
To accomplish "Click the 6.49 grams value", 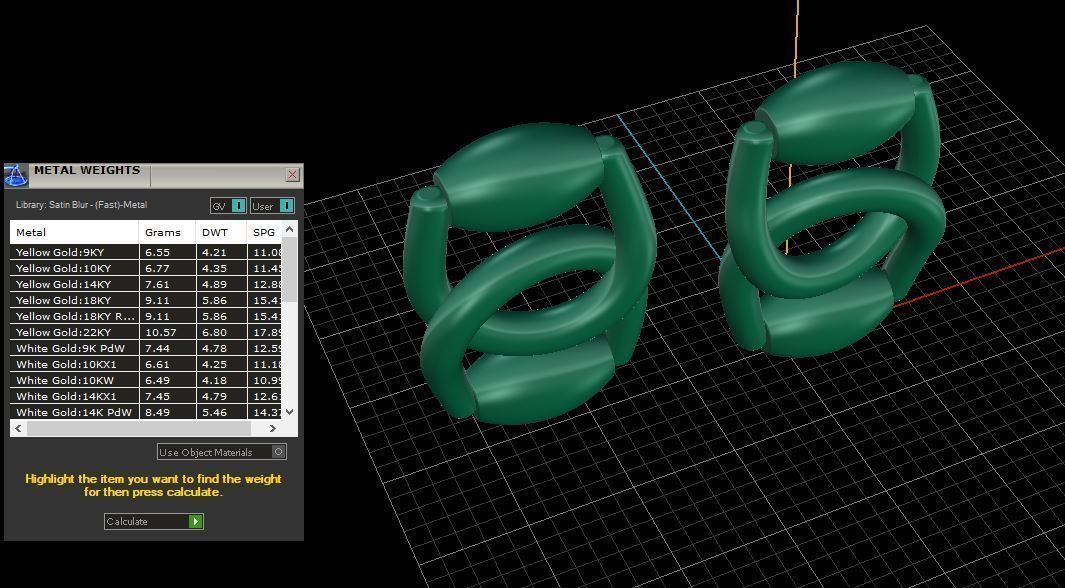I will (x=158, y=380).
